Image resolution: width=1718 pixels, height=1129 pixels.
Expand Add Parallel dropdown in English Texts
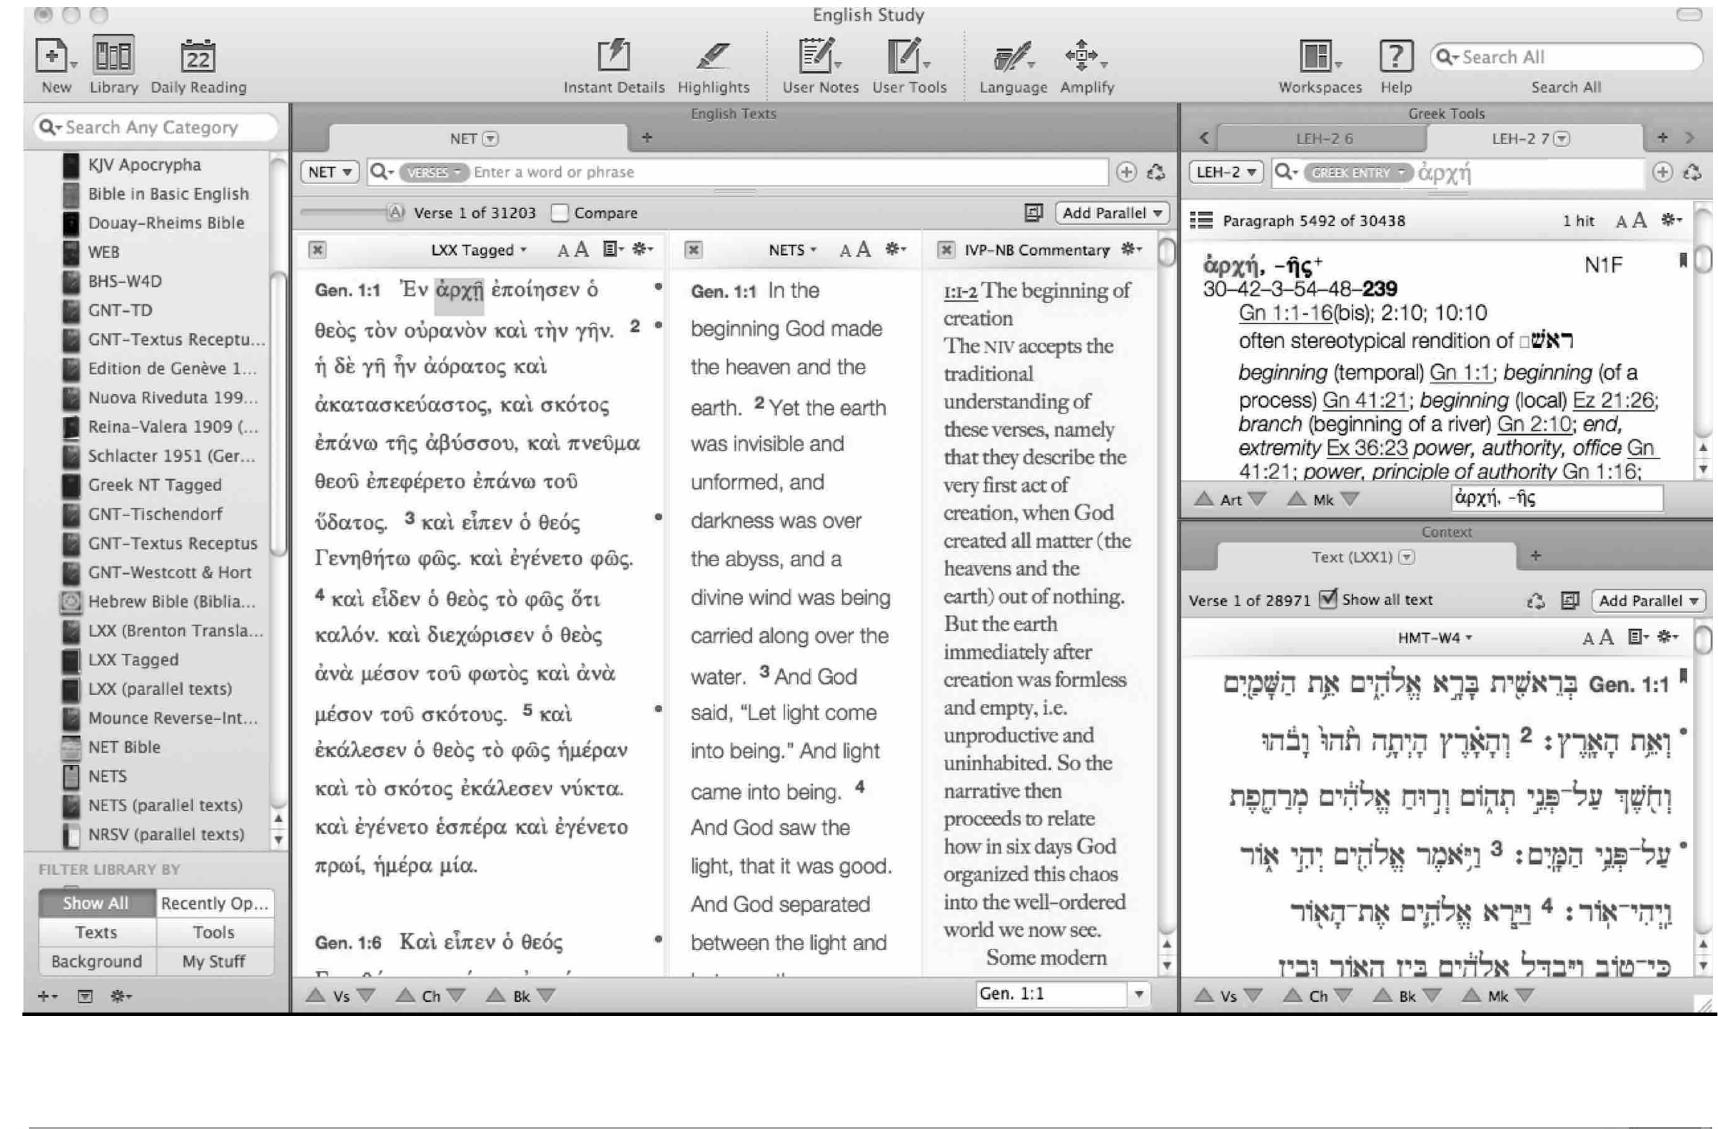(x=1114, y=213)
